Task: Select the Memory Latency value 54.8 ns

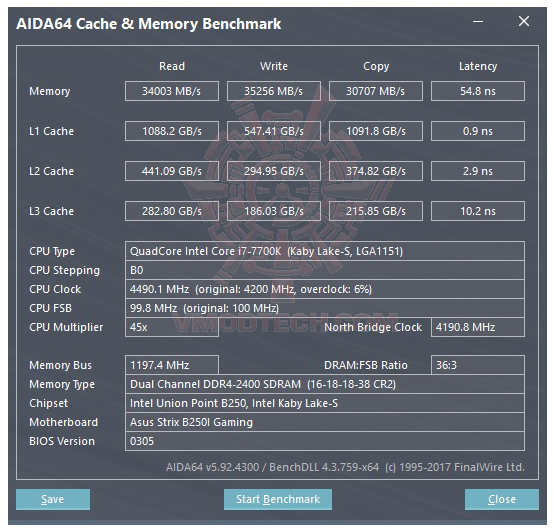Action: 478,91
